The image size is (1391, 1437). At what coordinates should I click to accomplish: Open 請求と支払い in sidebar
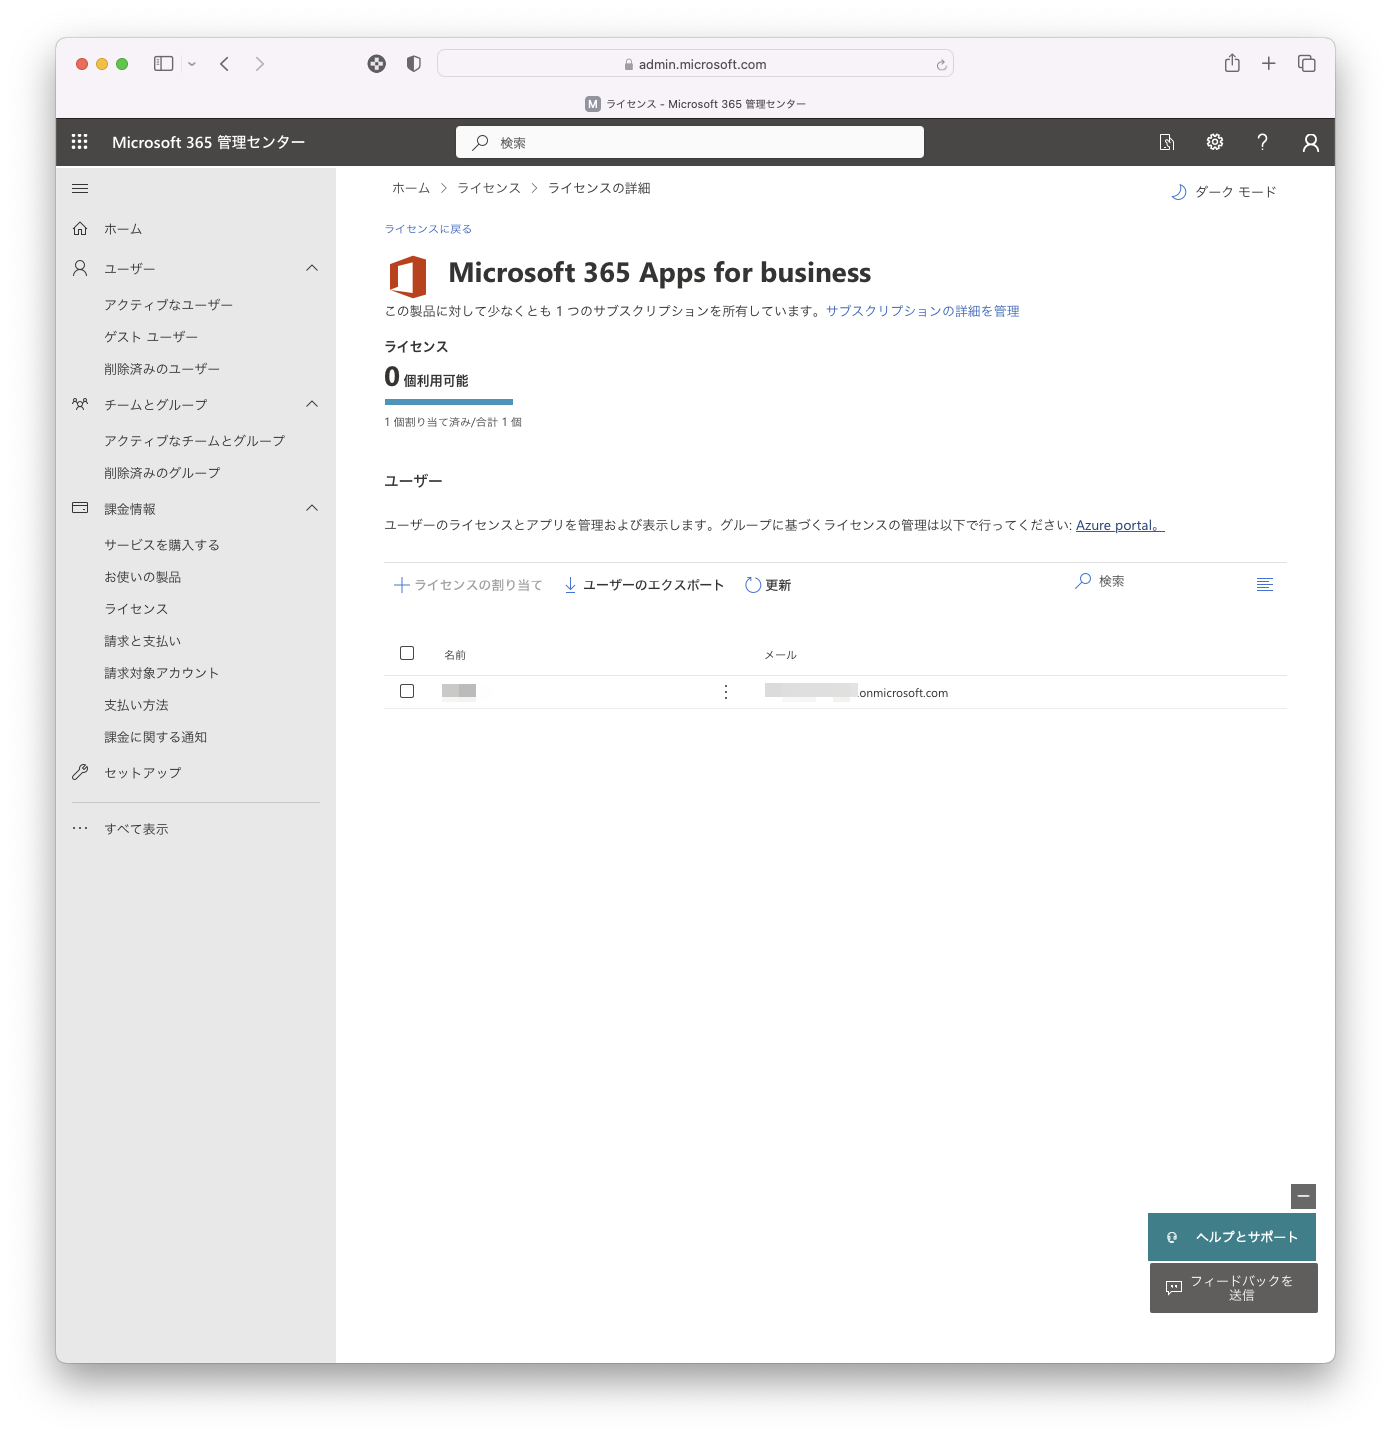pyautogui.click(x=143, y=641)
